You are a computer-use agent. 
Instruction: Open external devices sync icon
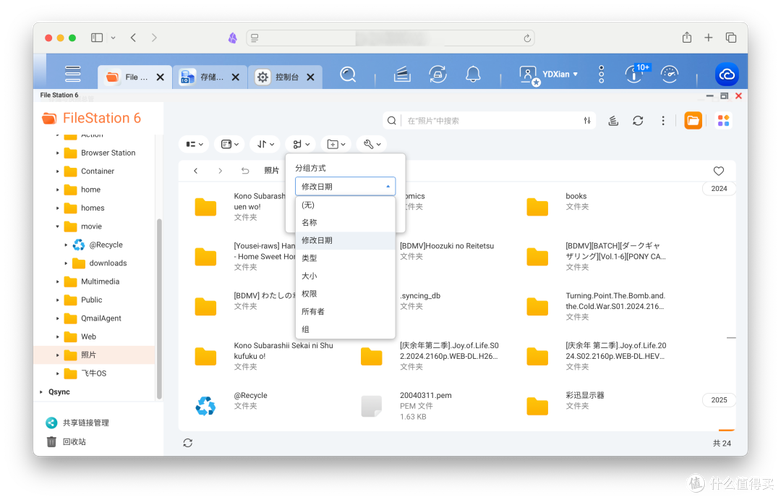pyautogui.click(x=437, y=75)
